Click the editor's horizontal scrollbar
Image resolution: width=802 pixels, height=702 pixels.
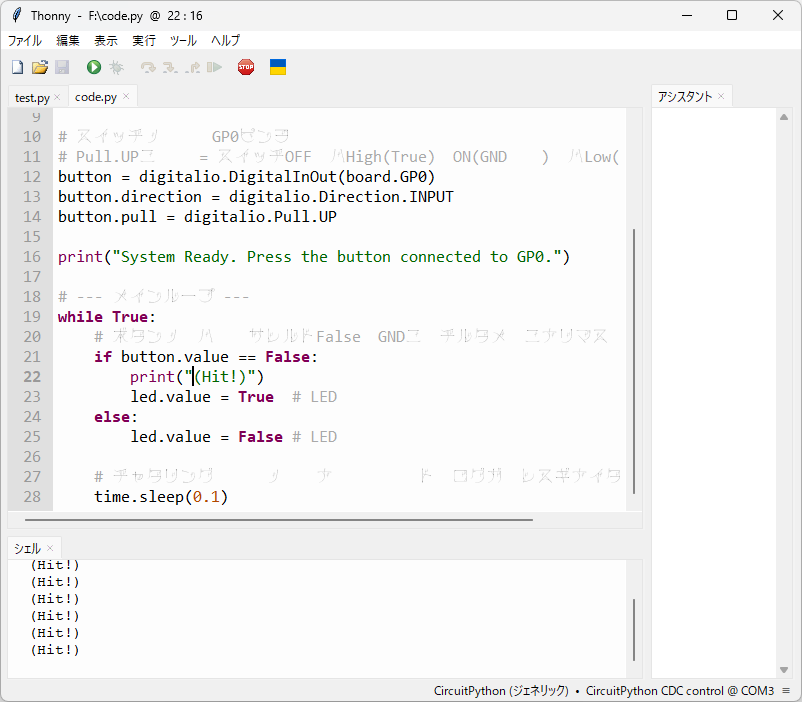pyautogui.click(x=278, y=520)
